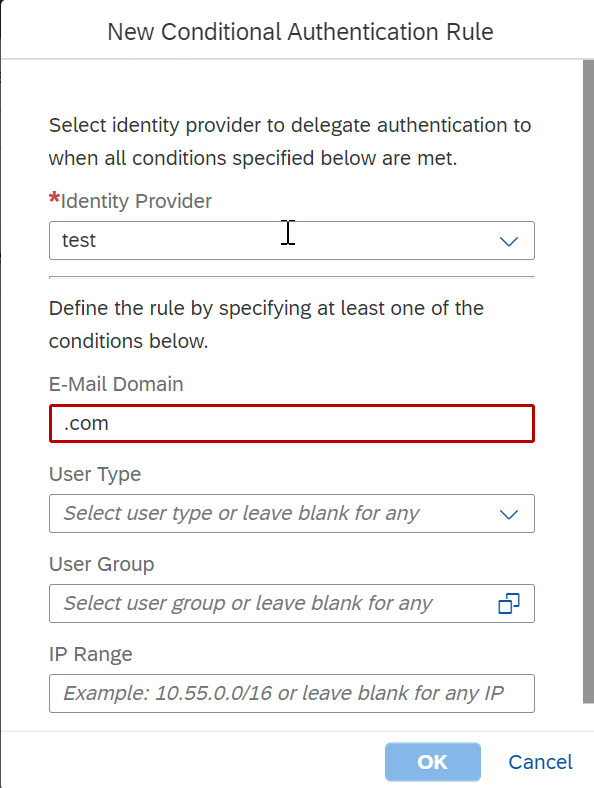Click the User Group label
This screenshot has height=788, width=594.
point(102,564)
